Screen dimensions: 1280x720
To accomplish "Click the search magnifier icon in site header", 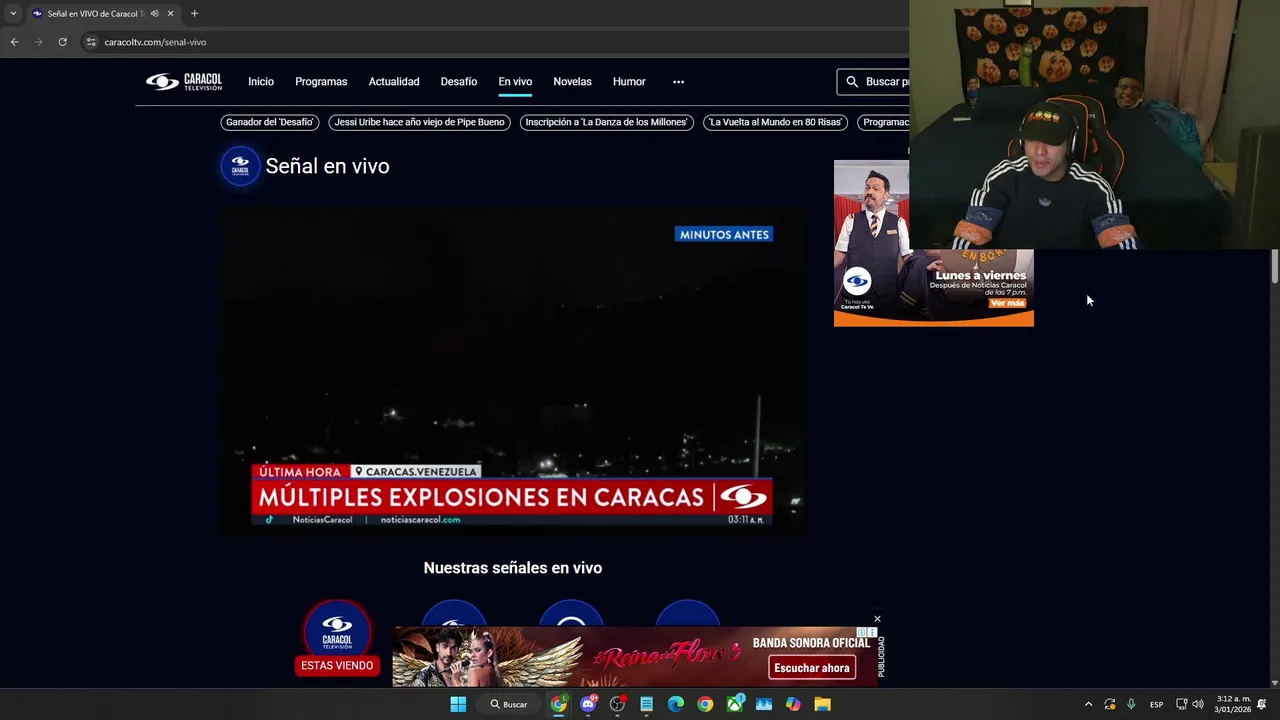I will (x=852, y=82).
